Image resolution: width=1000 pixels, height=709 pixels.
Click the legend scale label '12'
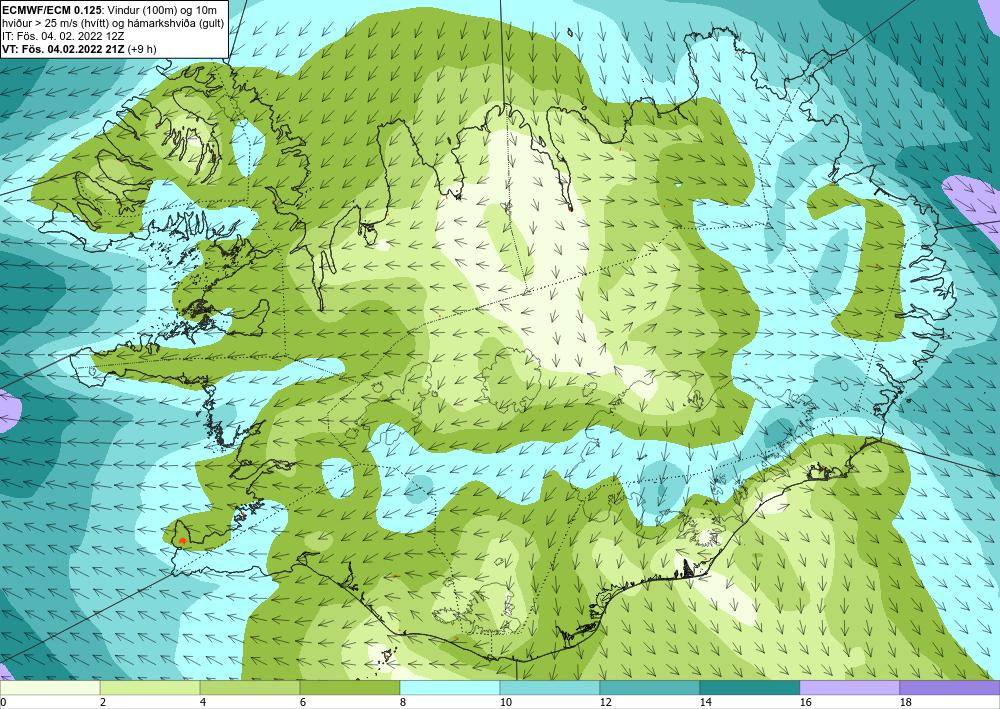tap(606, 702)
